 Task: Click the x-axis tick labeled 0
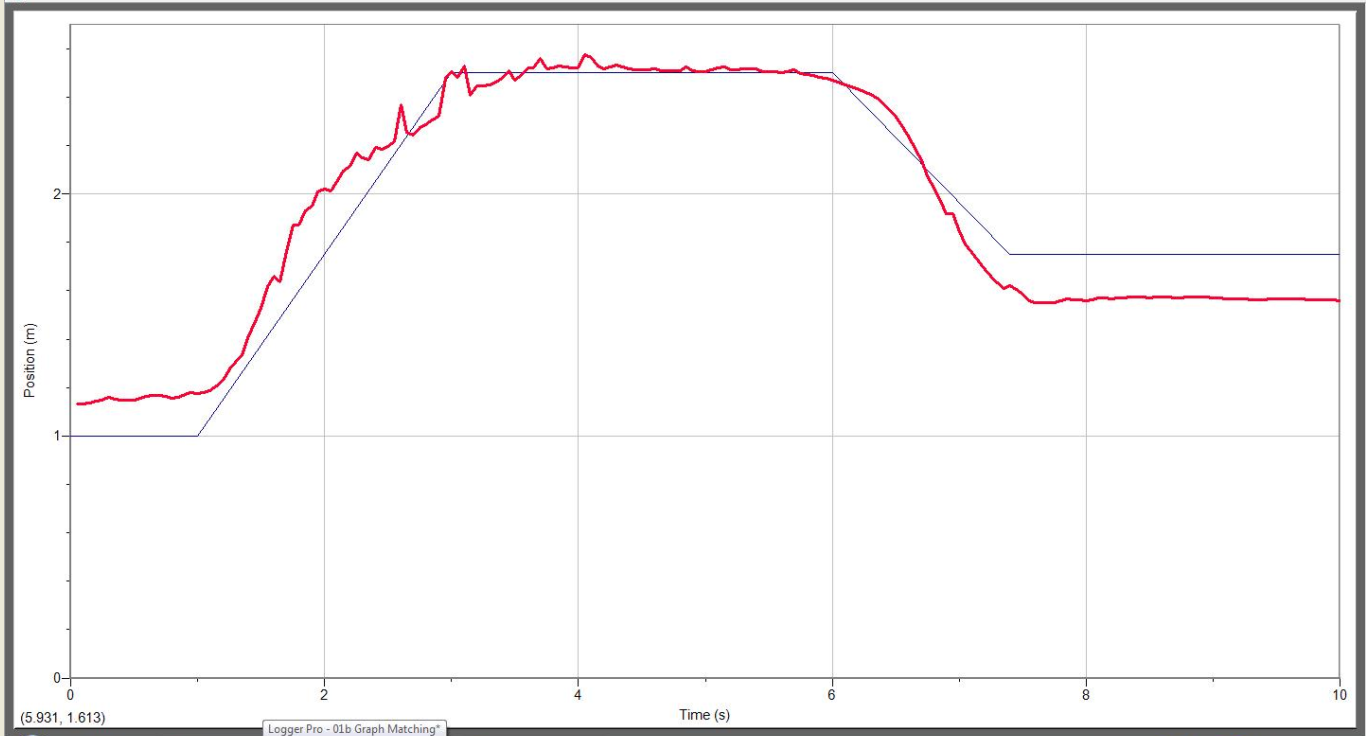[x=69, y=692]
